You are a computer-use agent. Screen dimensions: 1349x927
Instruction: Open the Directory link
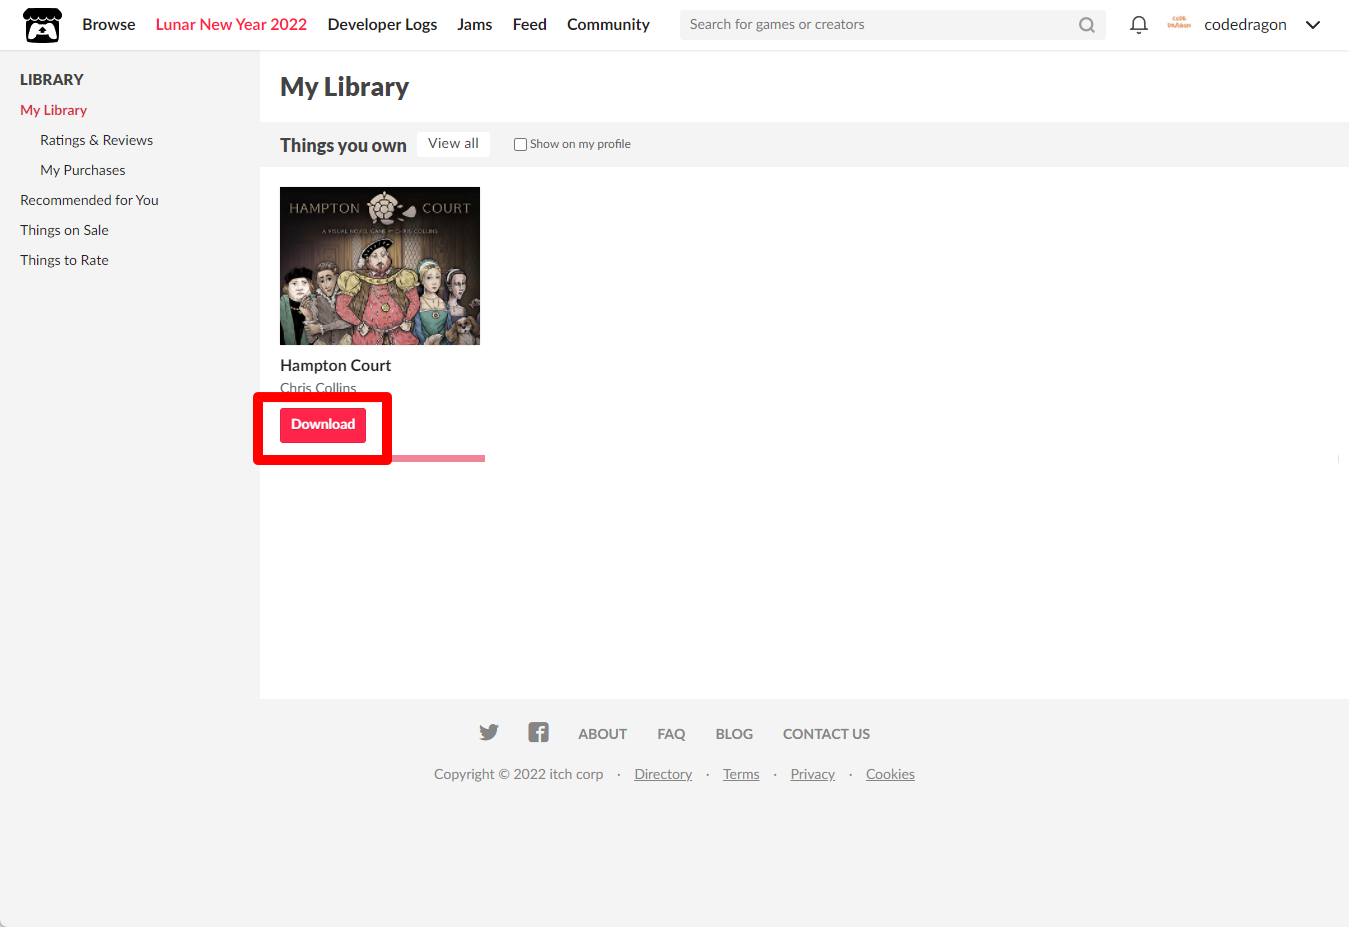(x=663, y=774)
